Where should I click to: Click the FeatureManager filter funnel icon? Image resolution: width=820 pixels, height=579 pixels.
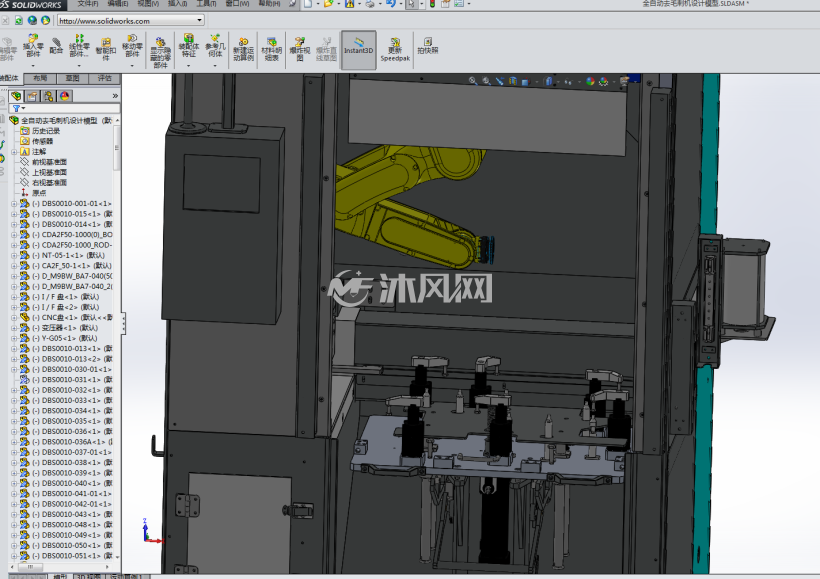pos(17,108)
